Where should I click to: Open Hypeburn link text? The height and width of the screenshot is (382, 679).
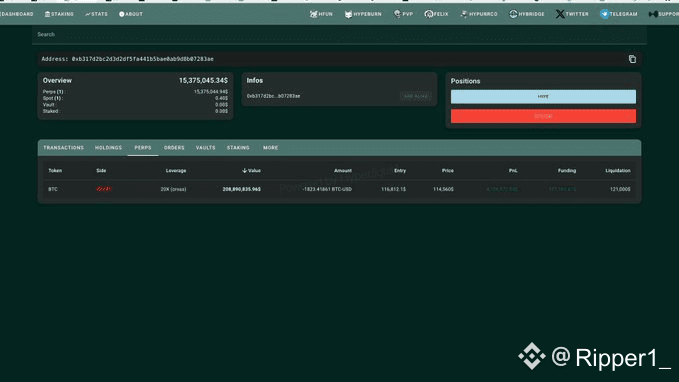tap(367, 14)
